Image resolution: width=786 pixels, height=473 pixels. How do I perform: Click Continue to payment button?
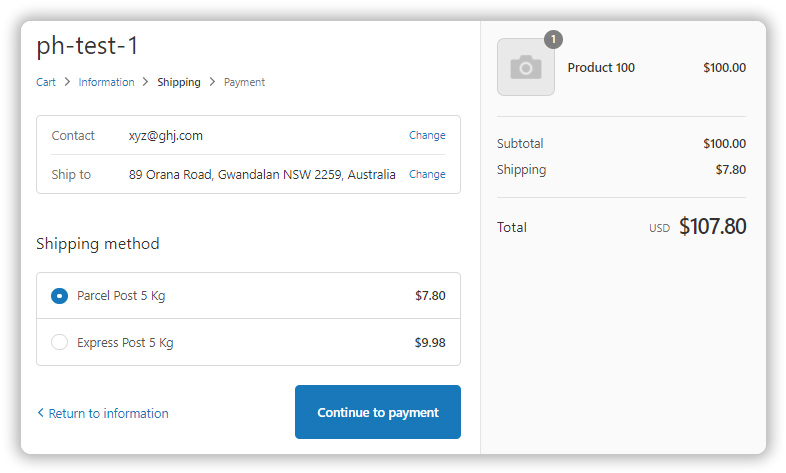click(x=377, y=412)
